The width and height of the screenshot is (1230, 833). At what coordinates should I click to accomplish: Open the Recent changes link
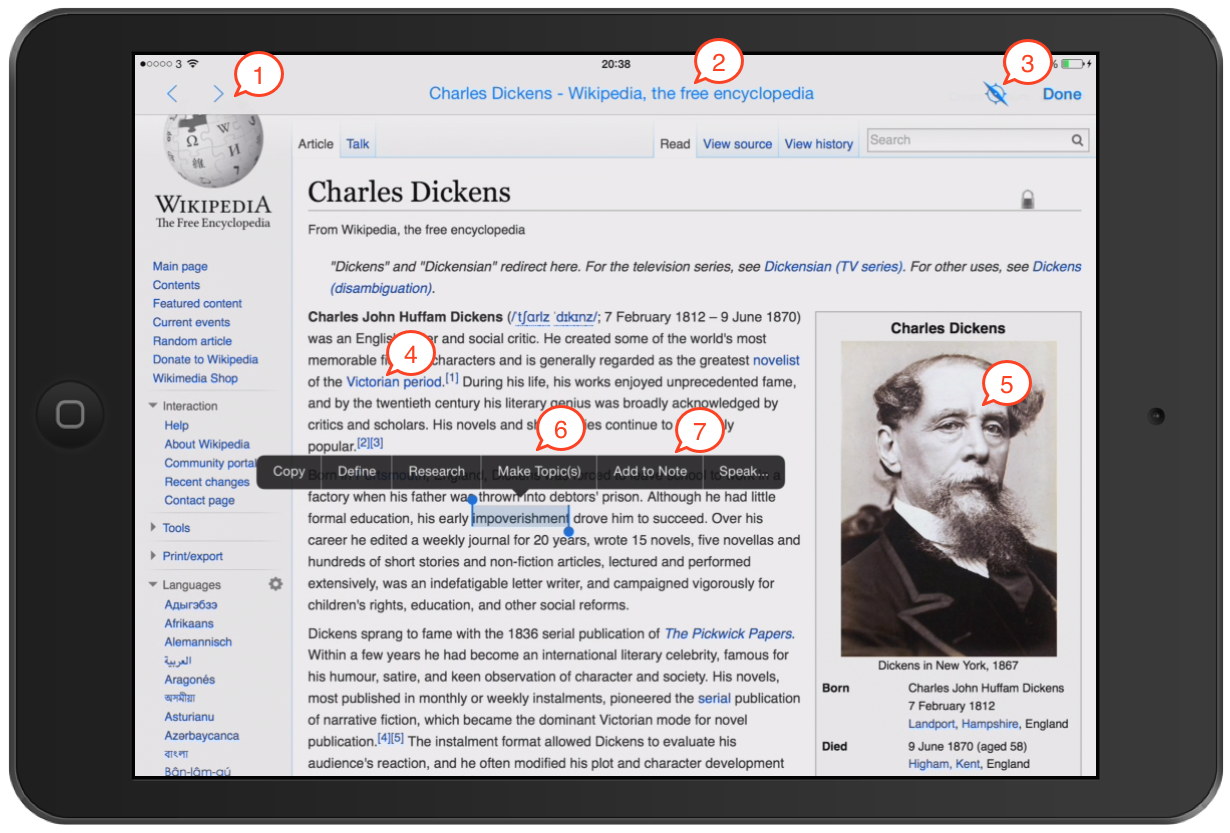click(x=207, y=482)
